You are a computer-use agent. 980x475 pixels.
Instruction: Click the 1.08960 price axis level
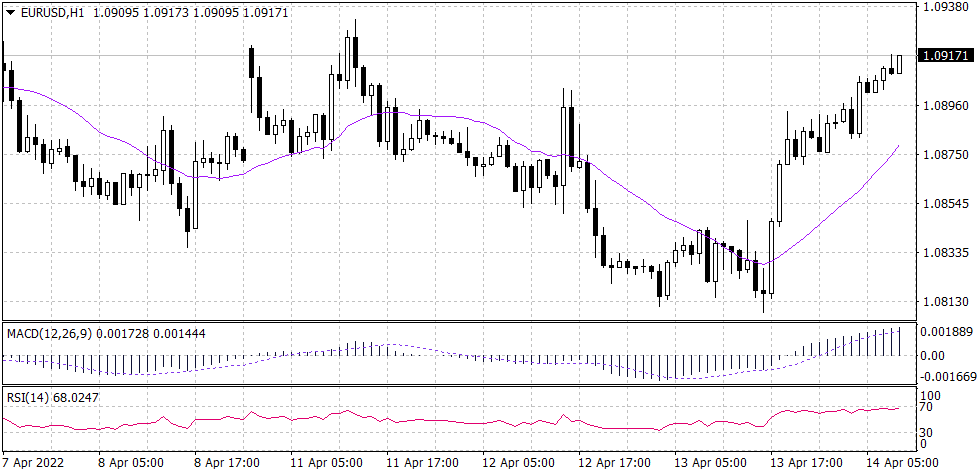coord(946,105)
